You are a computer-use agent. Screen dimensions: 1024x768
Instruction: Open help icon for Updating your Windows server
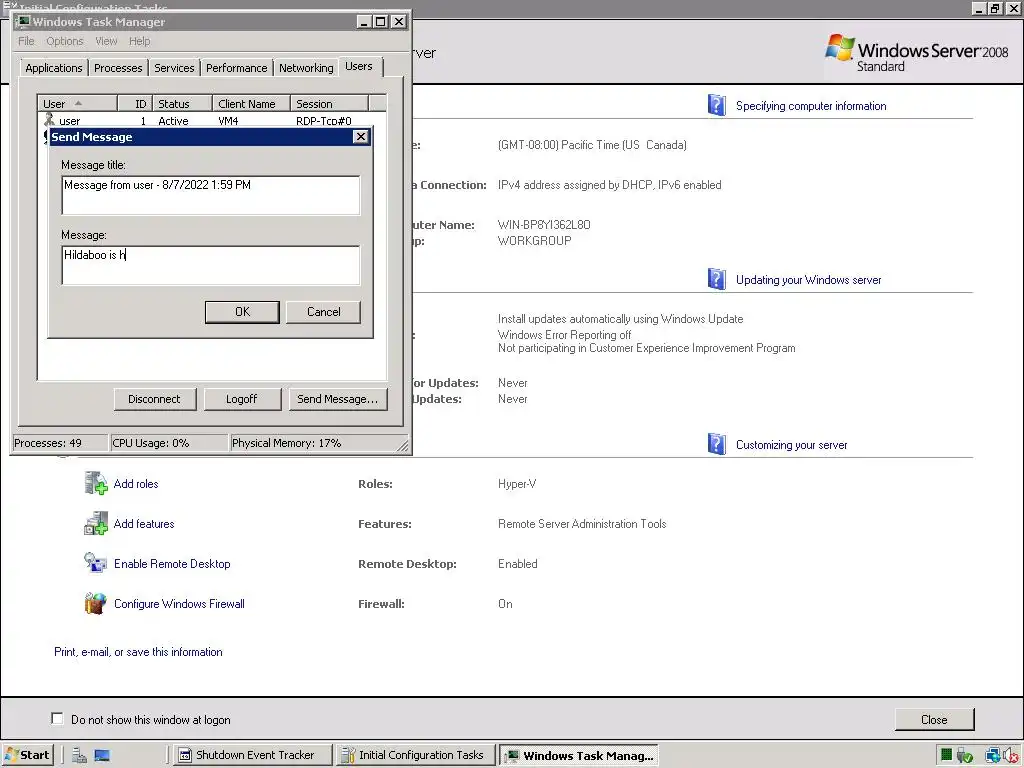(x=716, y=280)
